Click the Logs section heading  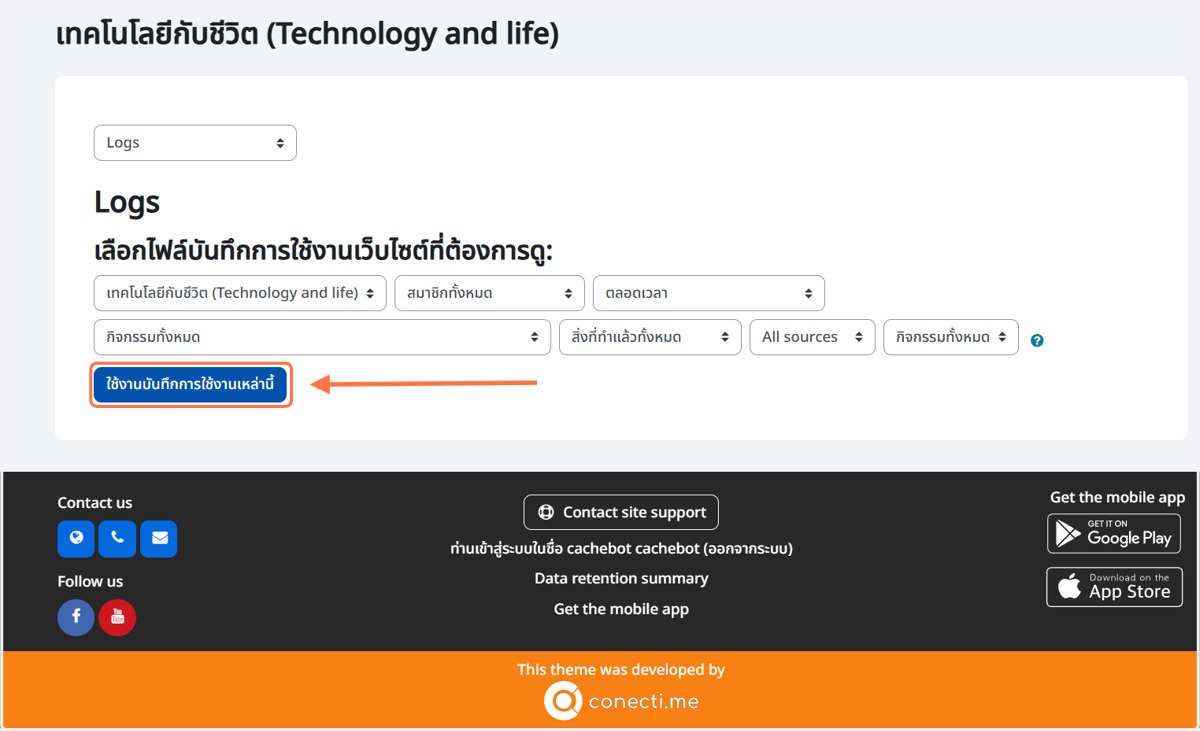point(127,202)
